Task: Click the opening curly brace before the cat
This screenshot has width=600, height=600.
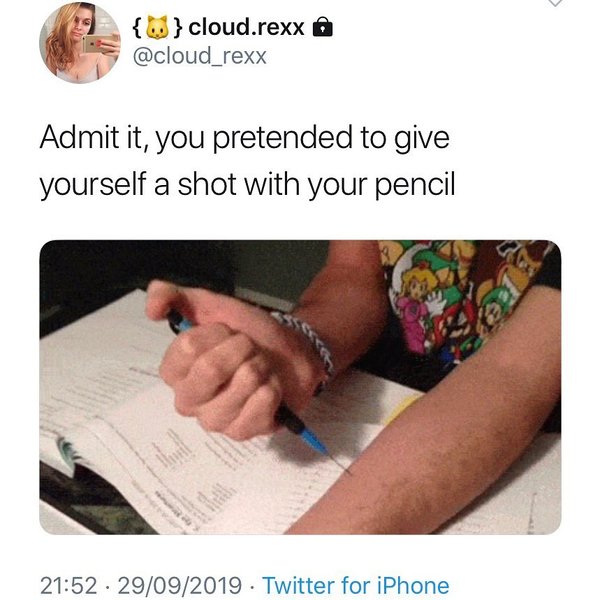Action: tap(136, 27)
